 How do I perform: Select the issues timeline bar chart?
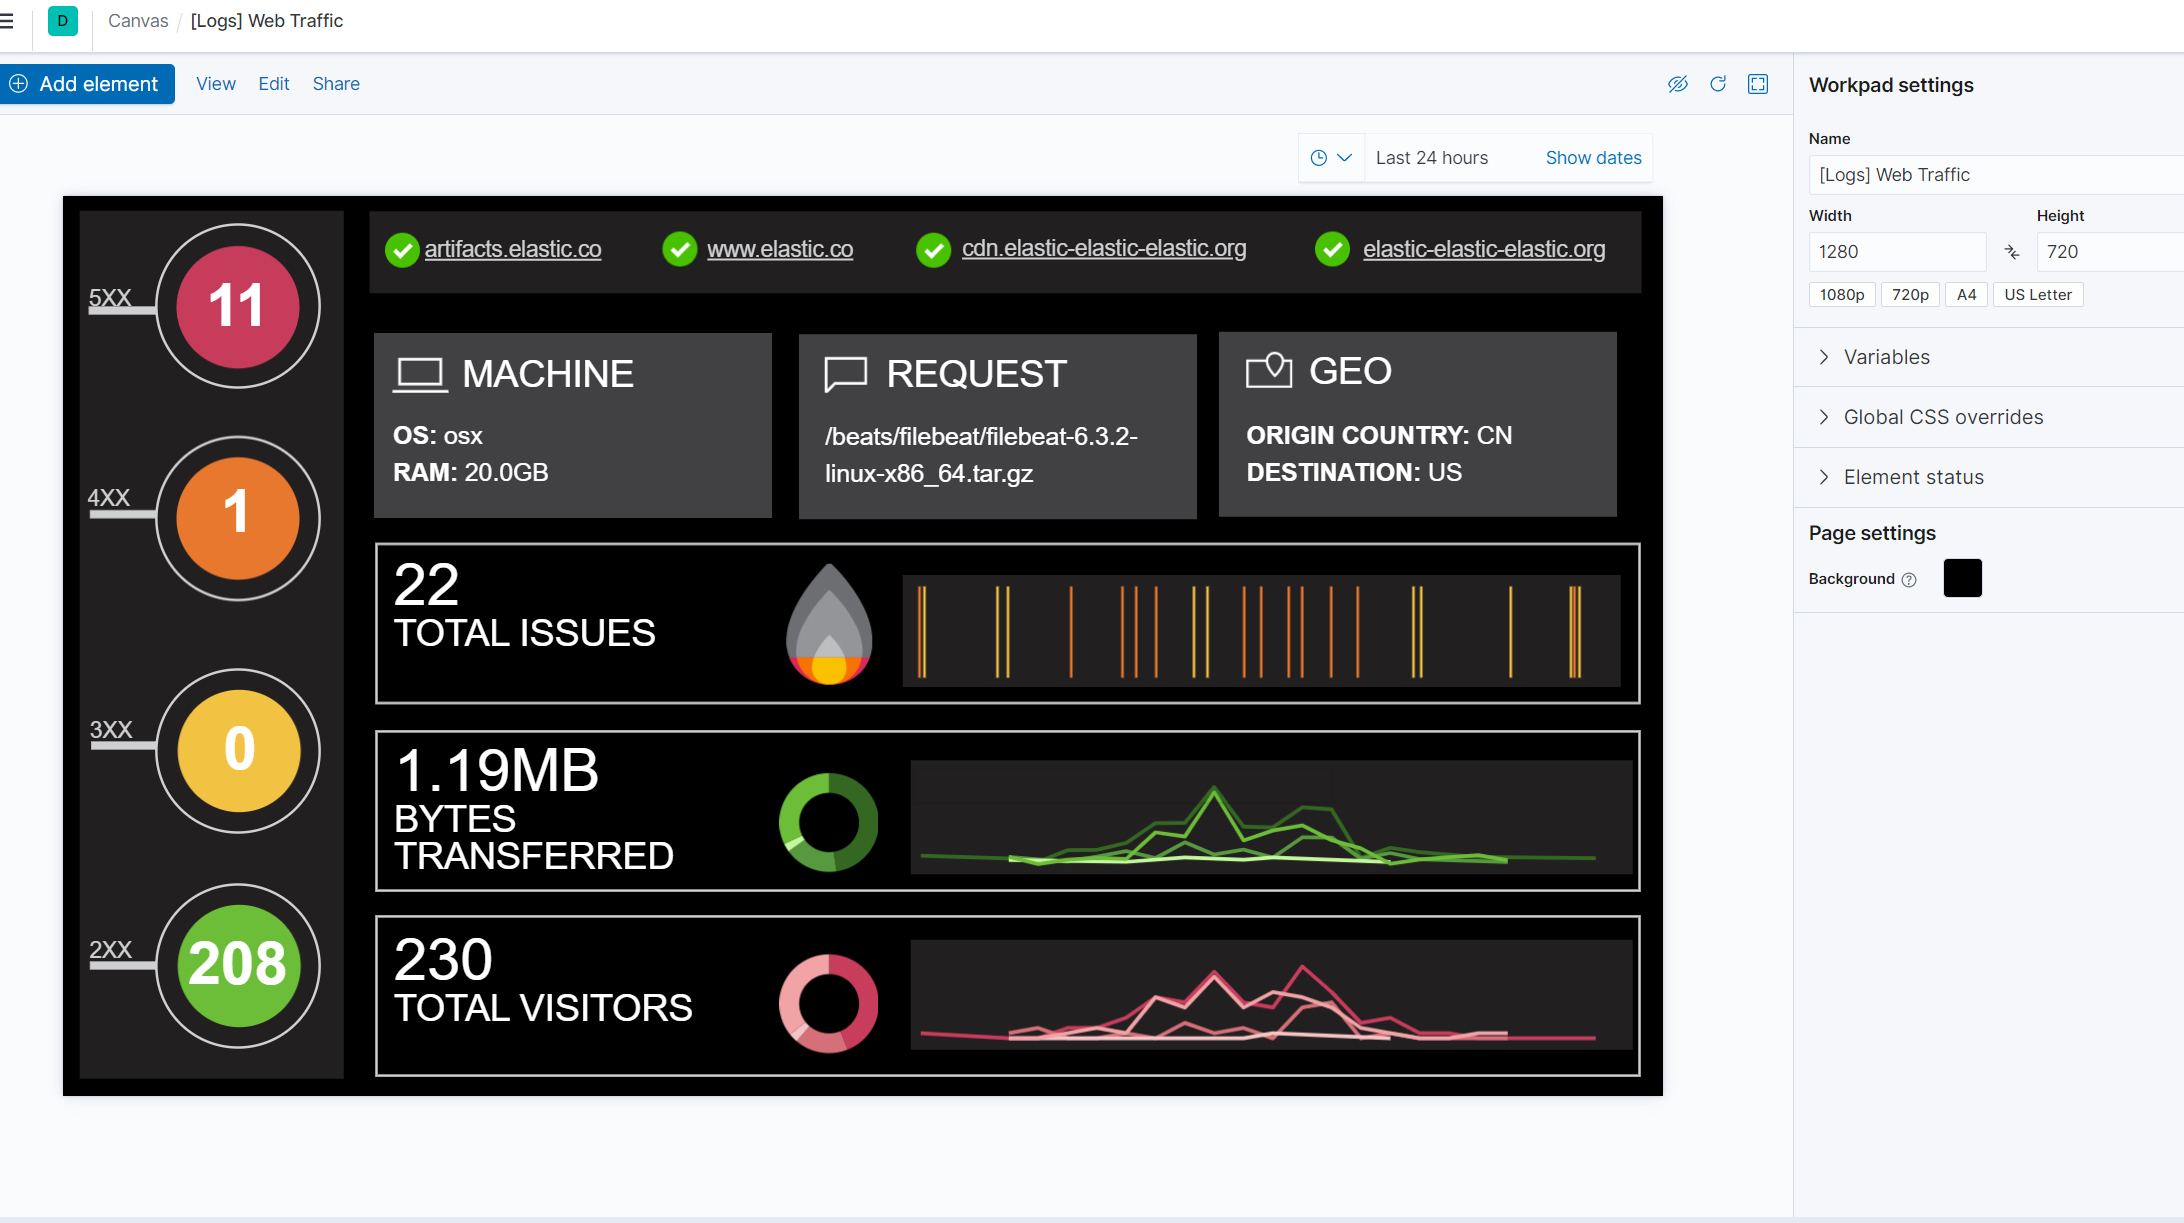click(1261, 631)
